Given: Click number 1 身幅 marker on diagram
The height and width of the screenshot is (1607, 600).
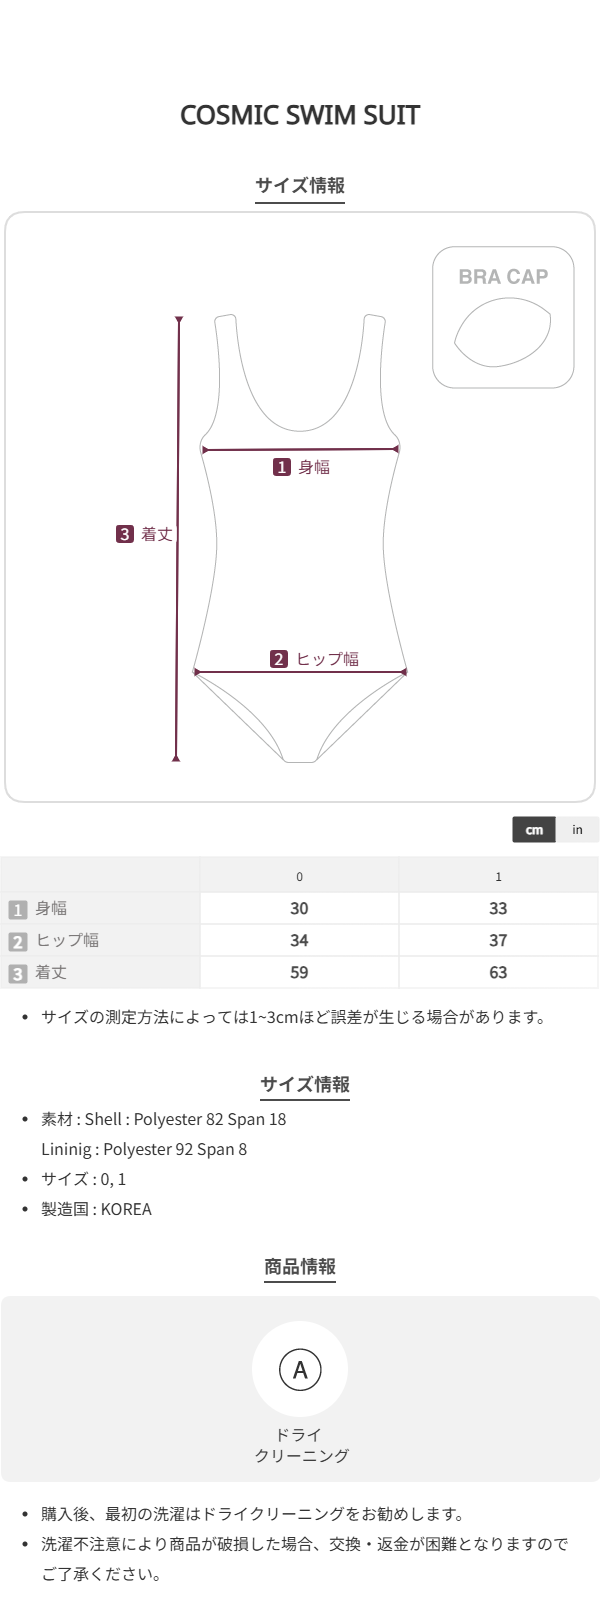Looking at the screenshot, I should tap(282, 467).
